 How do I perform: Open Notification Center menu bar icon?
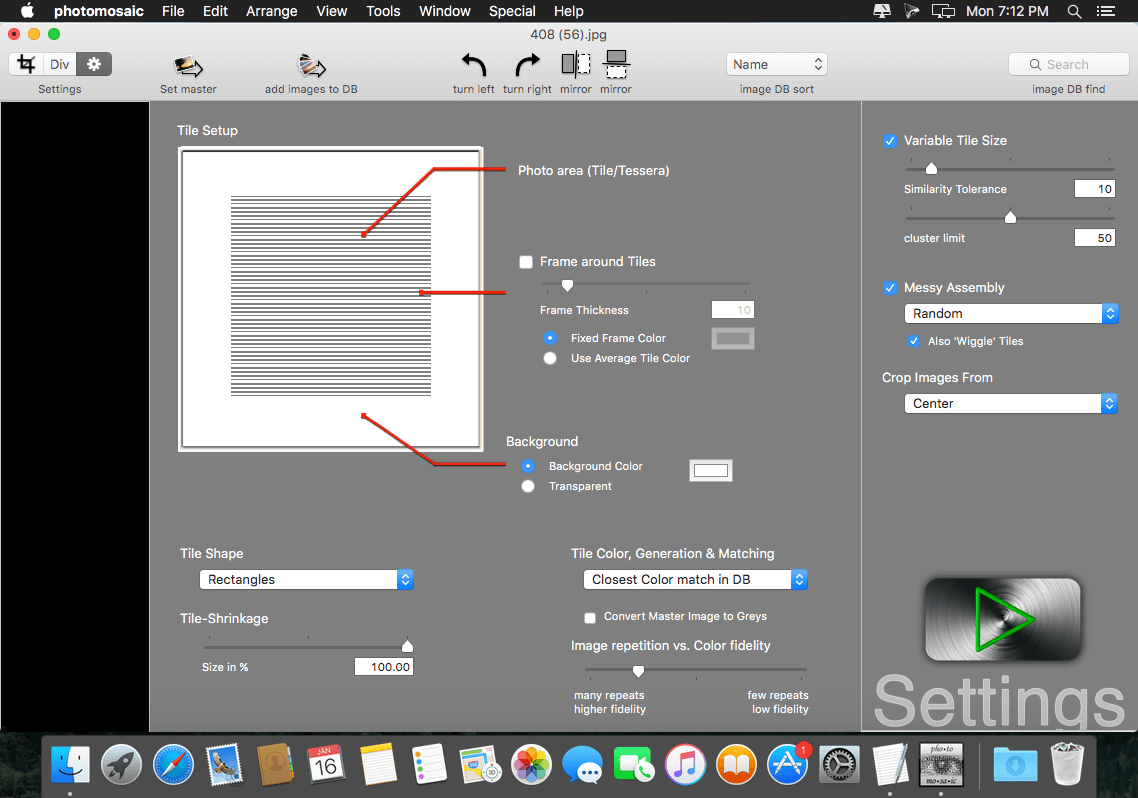1105,11
